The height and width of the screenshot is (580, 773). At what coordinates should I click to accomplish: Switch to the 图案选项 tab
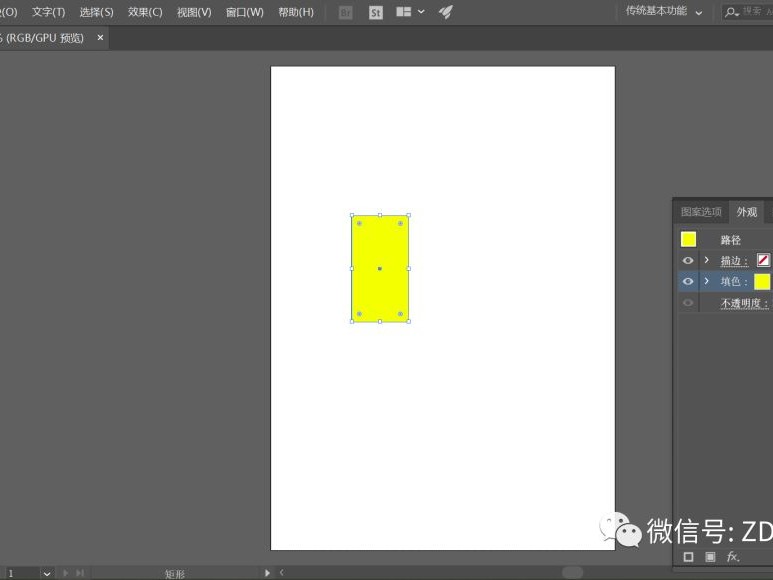pos(701,212)
